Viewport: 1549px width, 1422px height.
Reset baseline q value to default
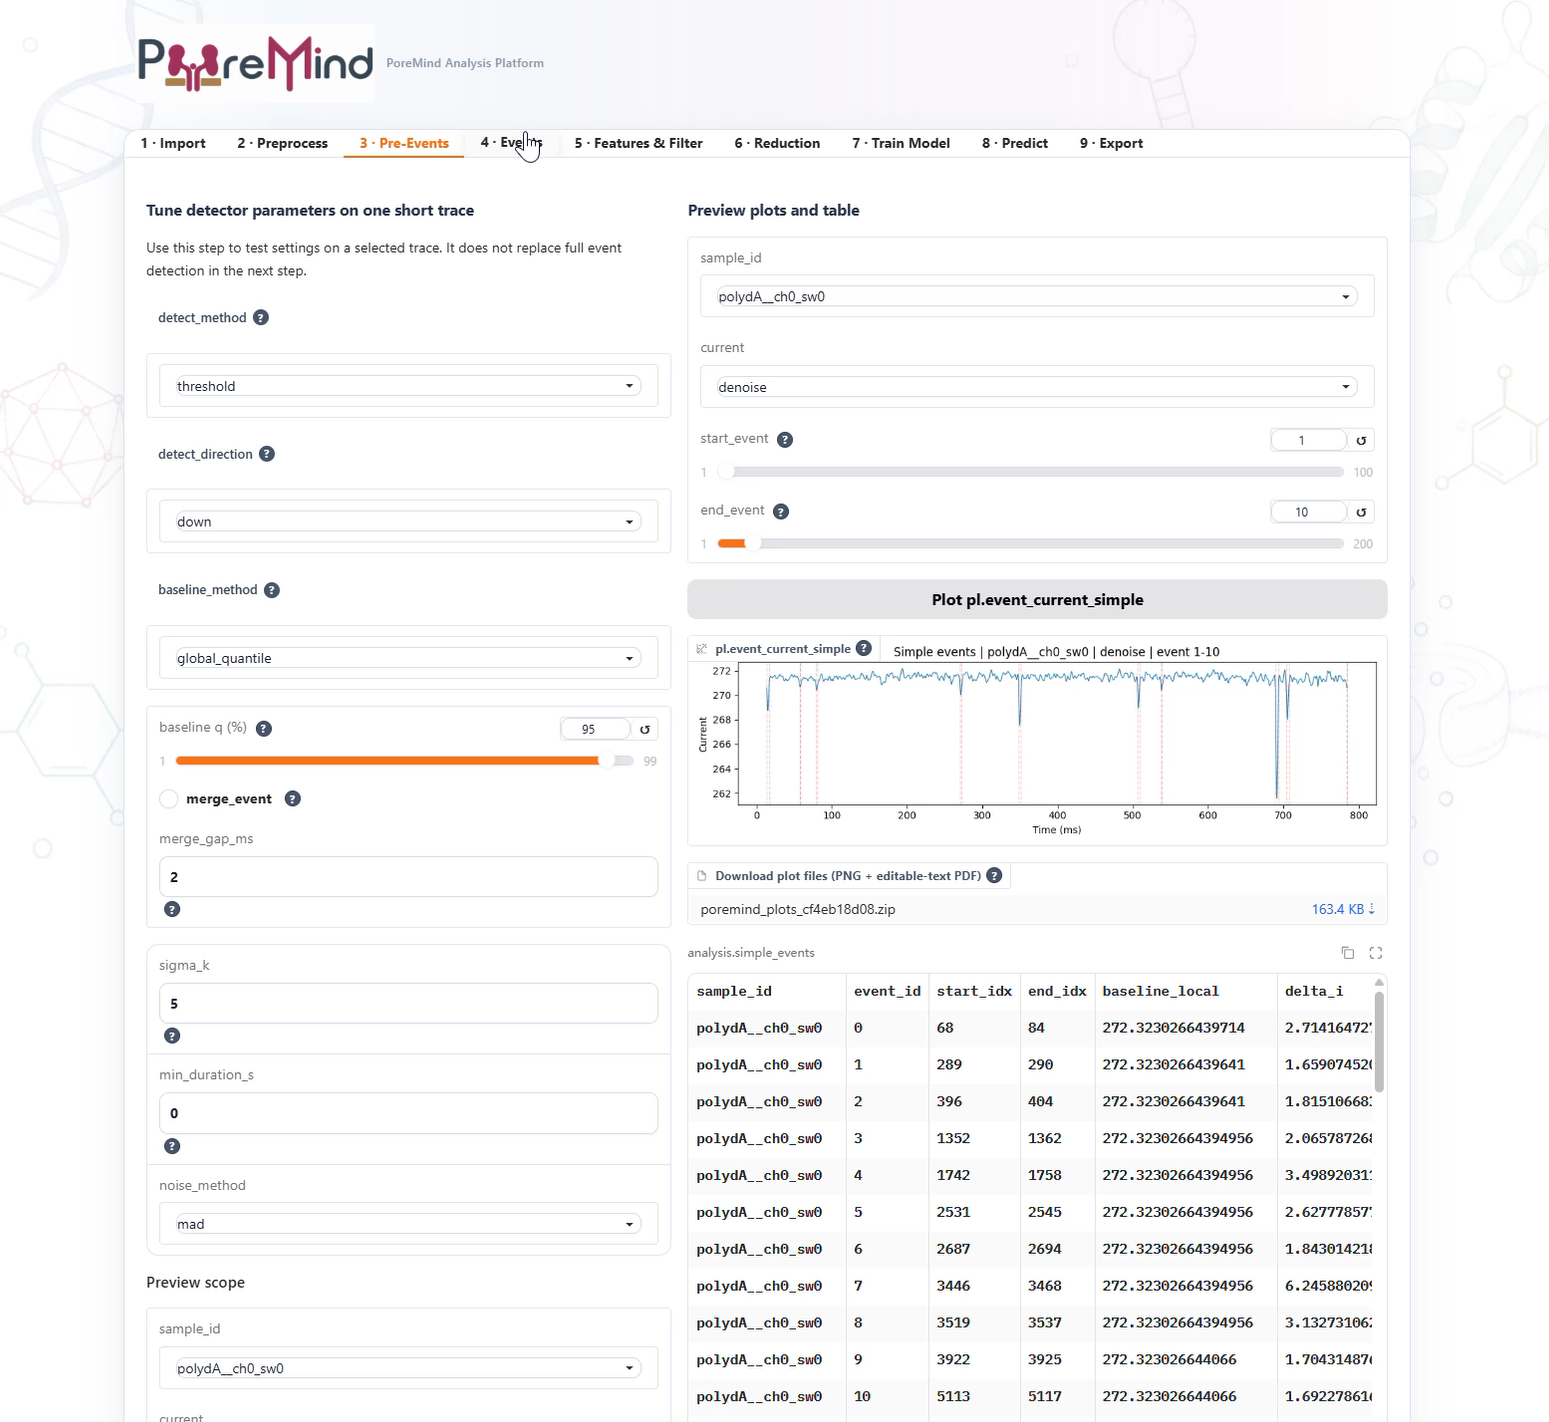click(645, 729)
